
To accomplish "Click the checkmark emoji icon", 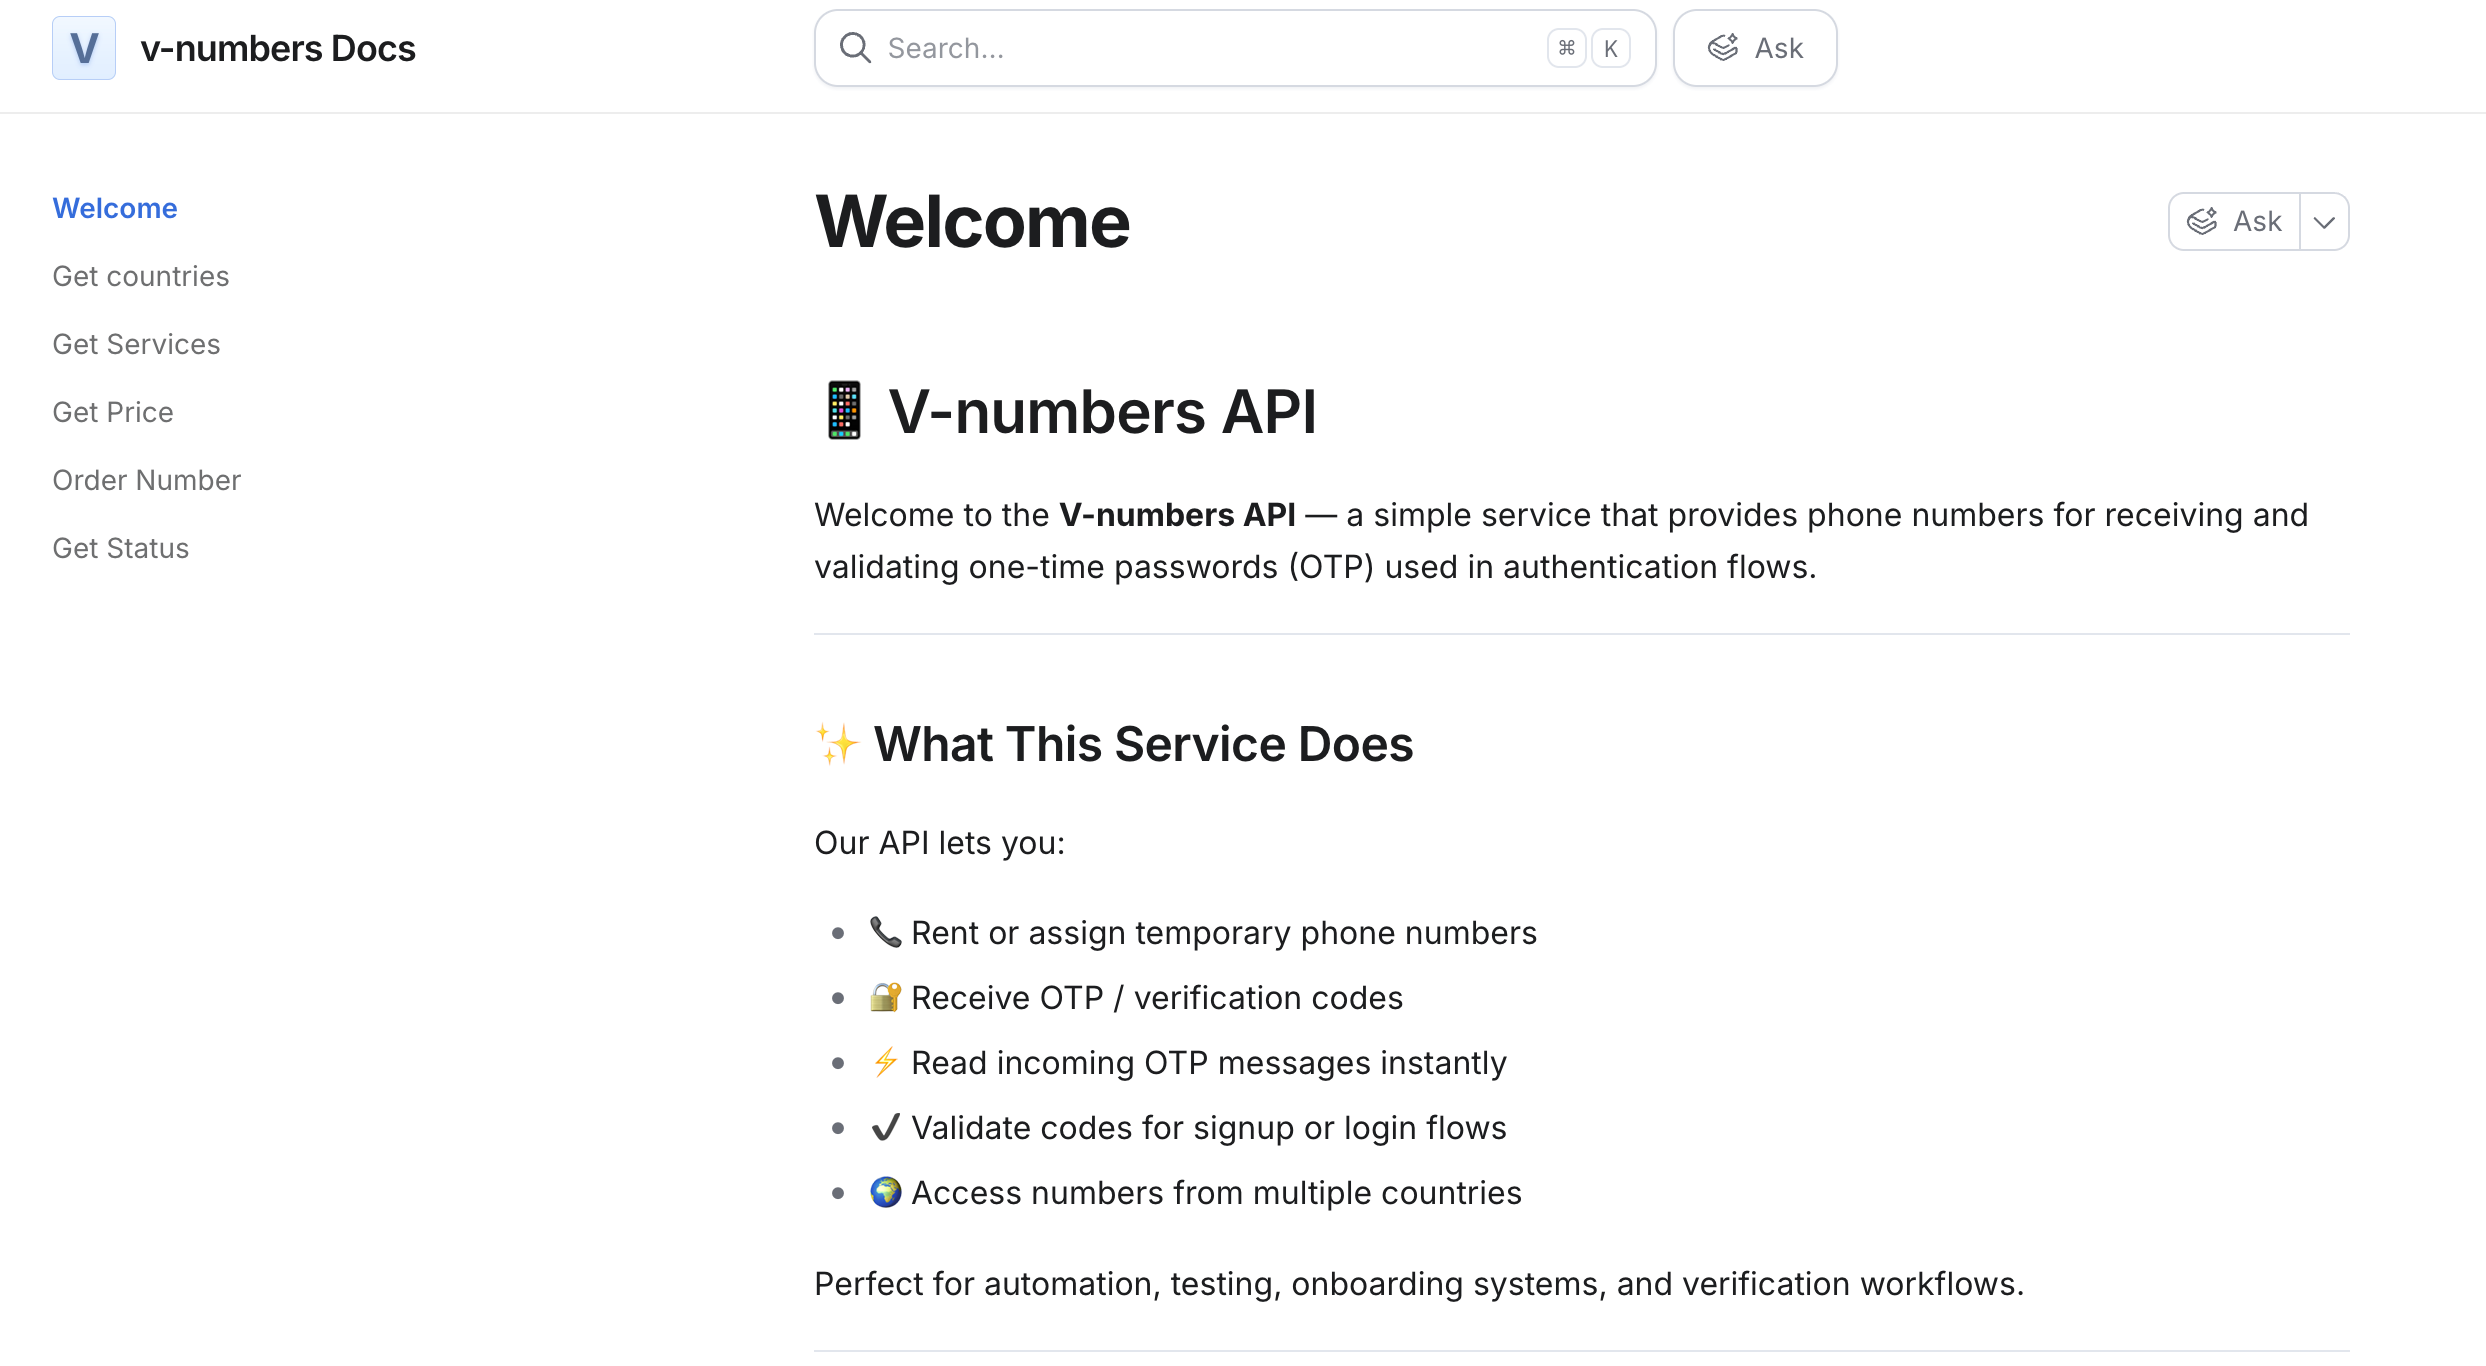I will point(885,1127).
